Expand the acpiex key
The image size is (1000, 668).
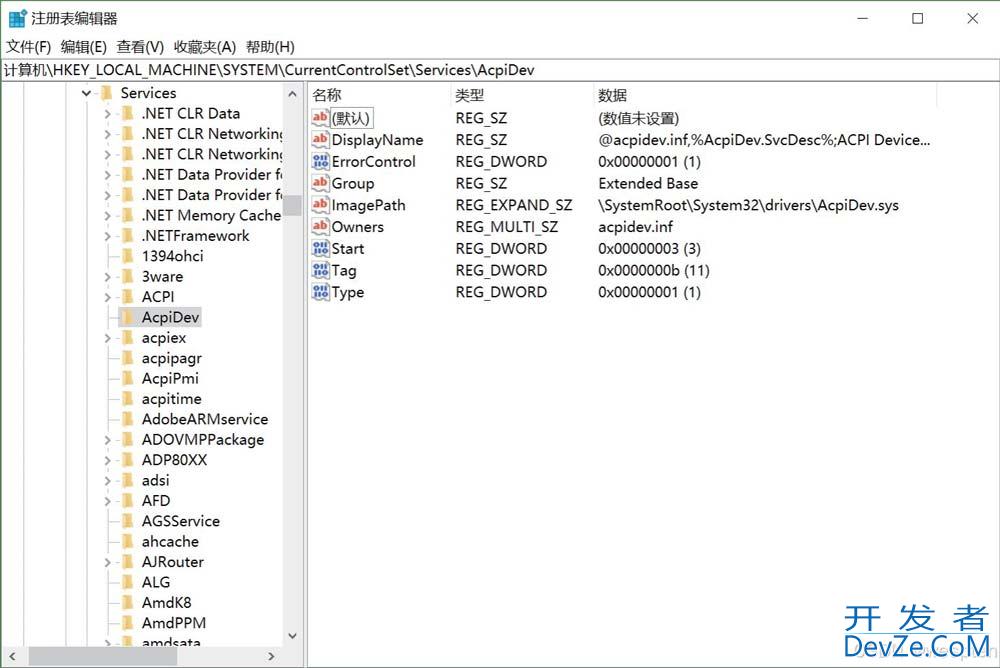[x=107, y=338]
